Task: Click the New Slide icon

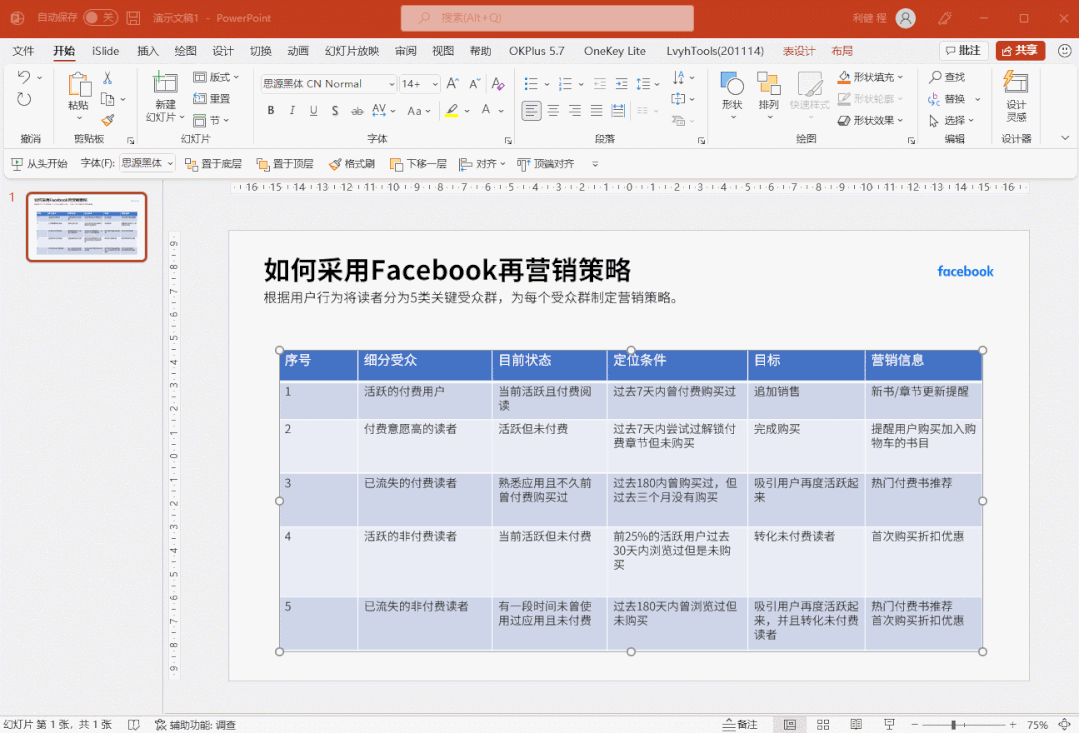Action: pyautogui.click(x=164, y=84)
